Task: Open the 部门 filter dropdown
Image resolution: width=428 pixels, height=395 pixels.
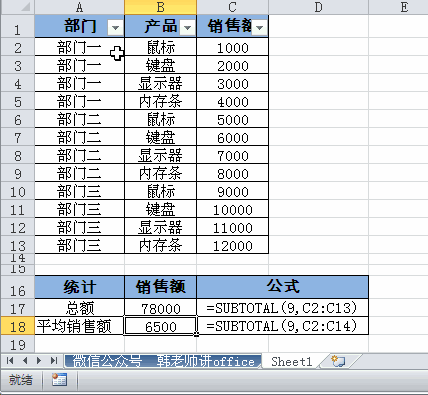Action: coord(115,27)
